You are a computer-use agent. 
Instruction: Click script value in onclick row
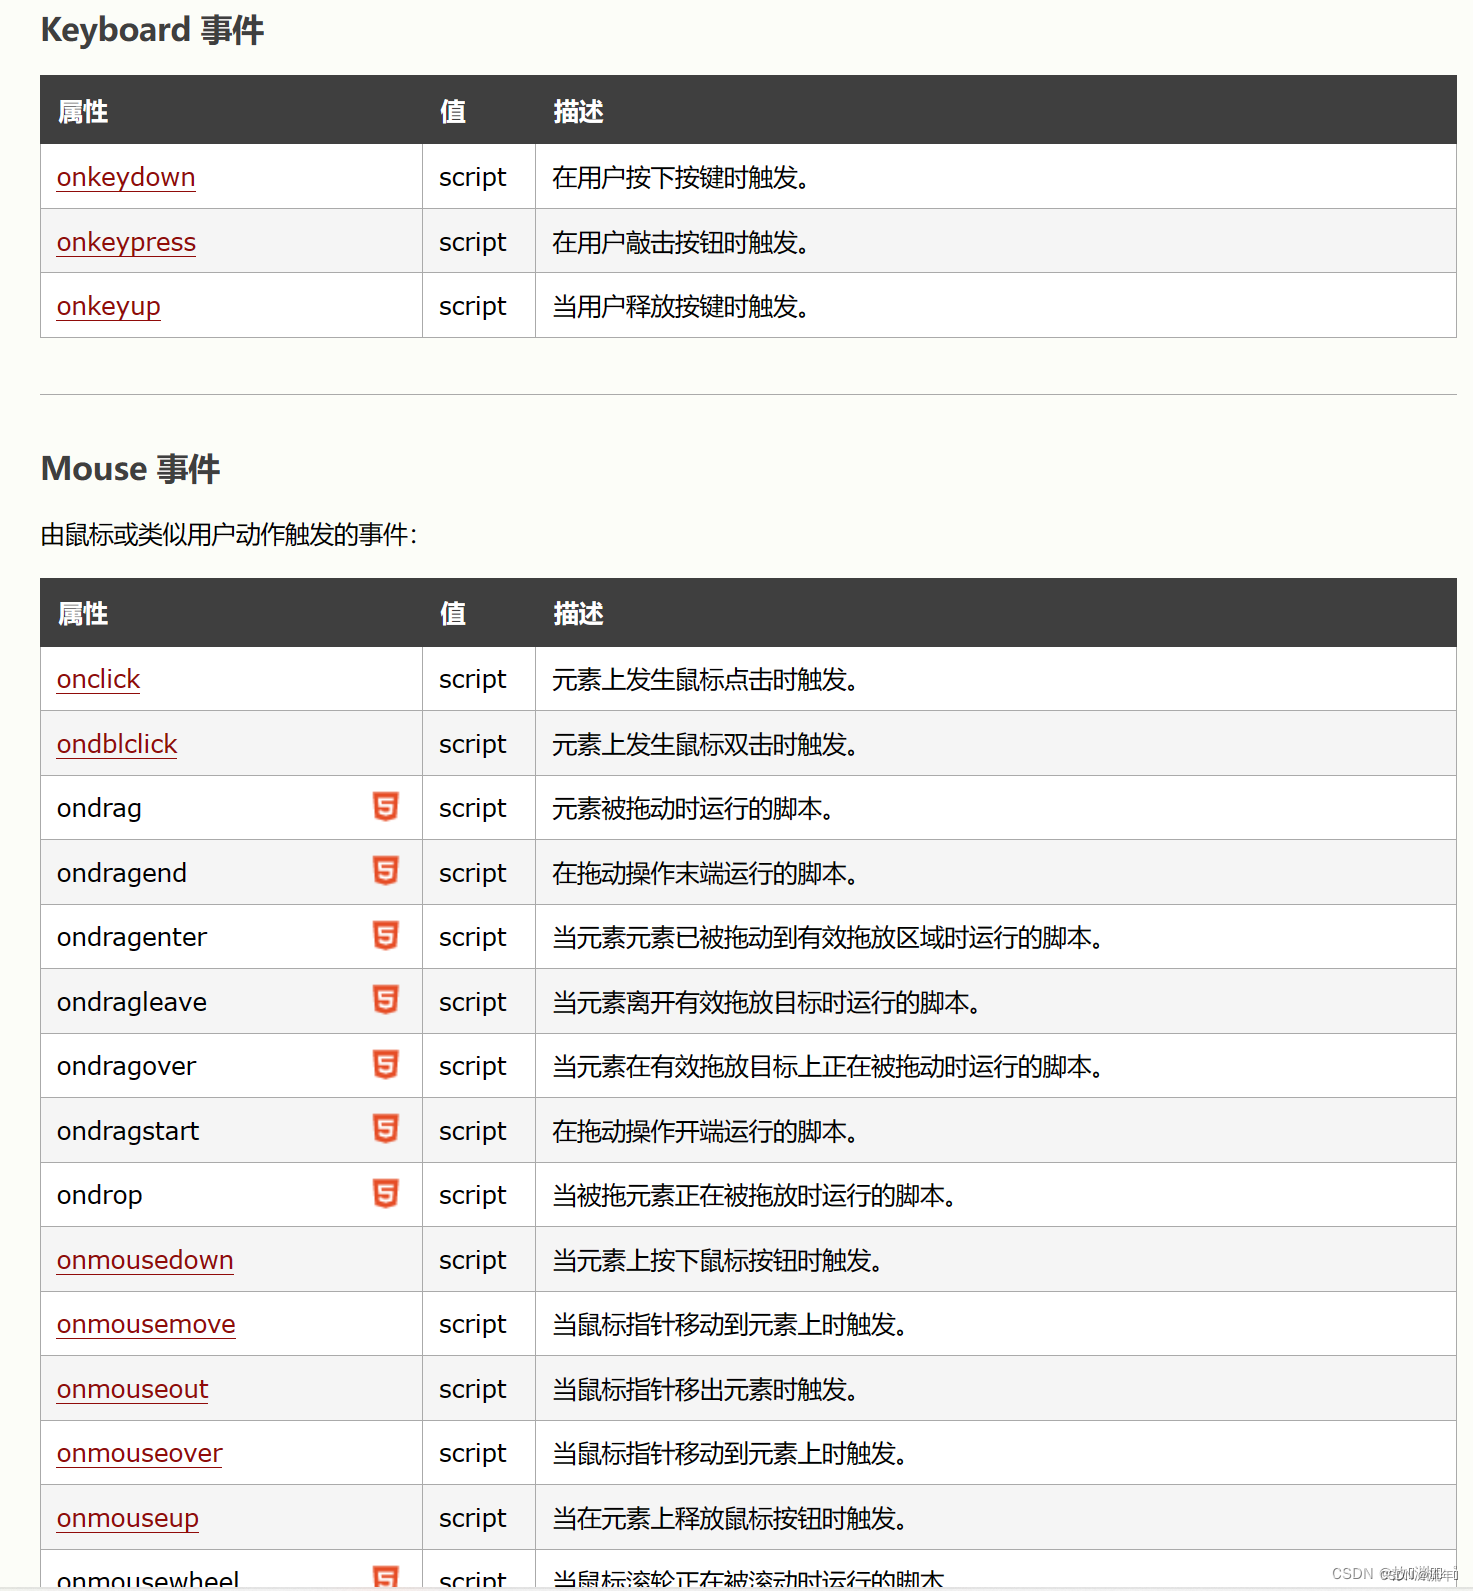click(x=472, y=679)
